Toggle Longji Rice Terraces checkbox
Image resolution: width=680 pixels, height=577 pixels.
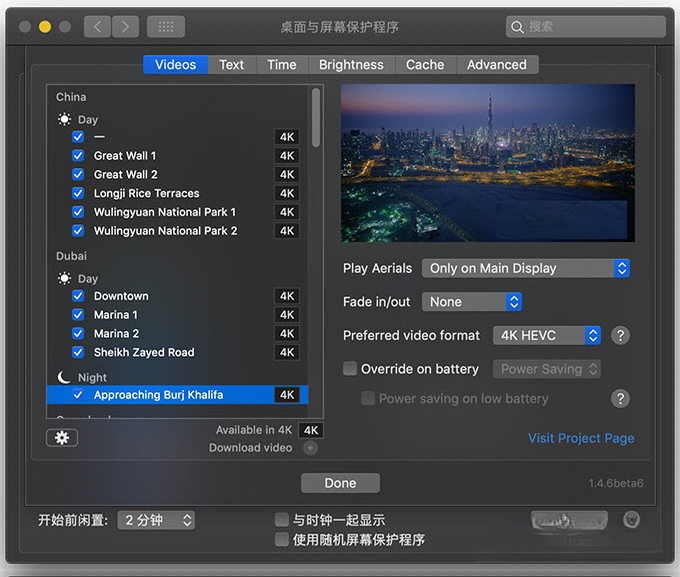click(x=78, y=193)
